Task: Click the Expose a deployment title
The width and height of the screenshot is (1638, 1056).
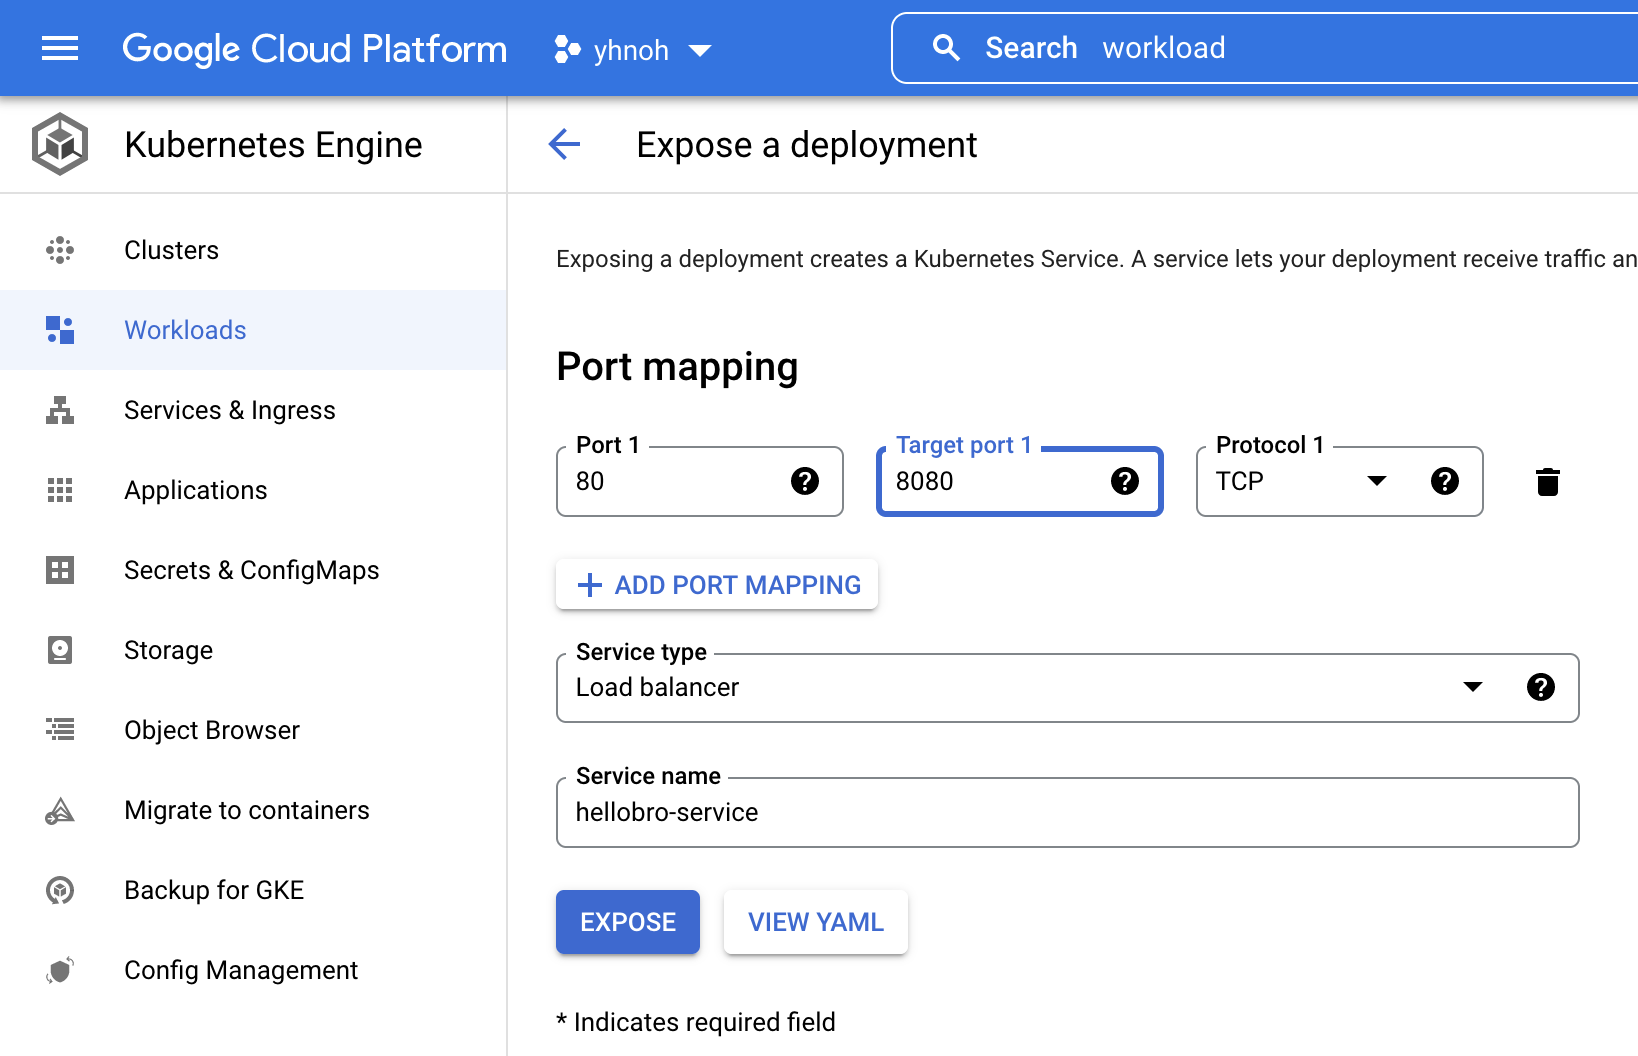Action: click(x=807, y=145)
